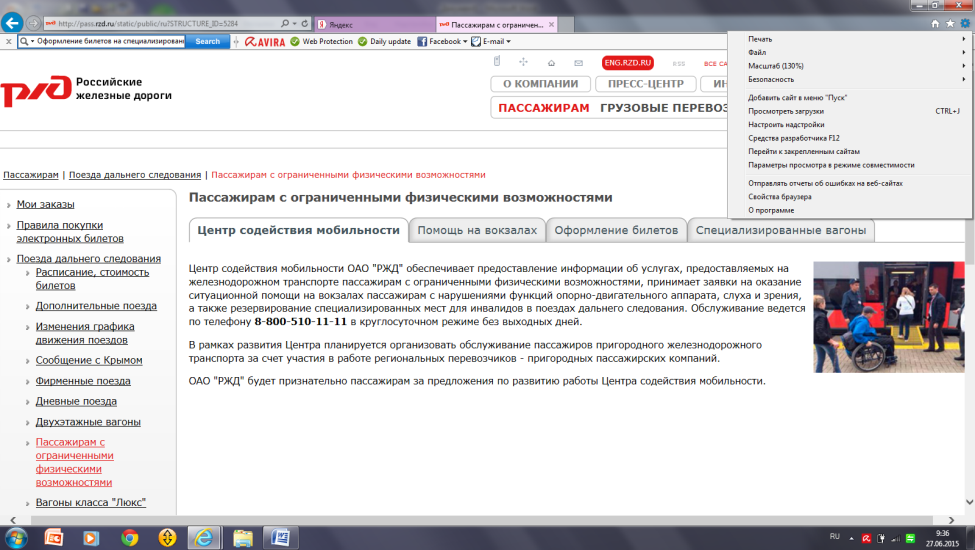This screenshot has height=550, width=975.
Task: Open Сообщение с Крымом link
Action: [89, 360]
